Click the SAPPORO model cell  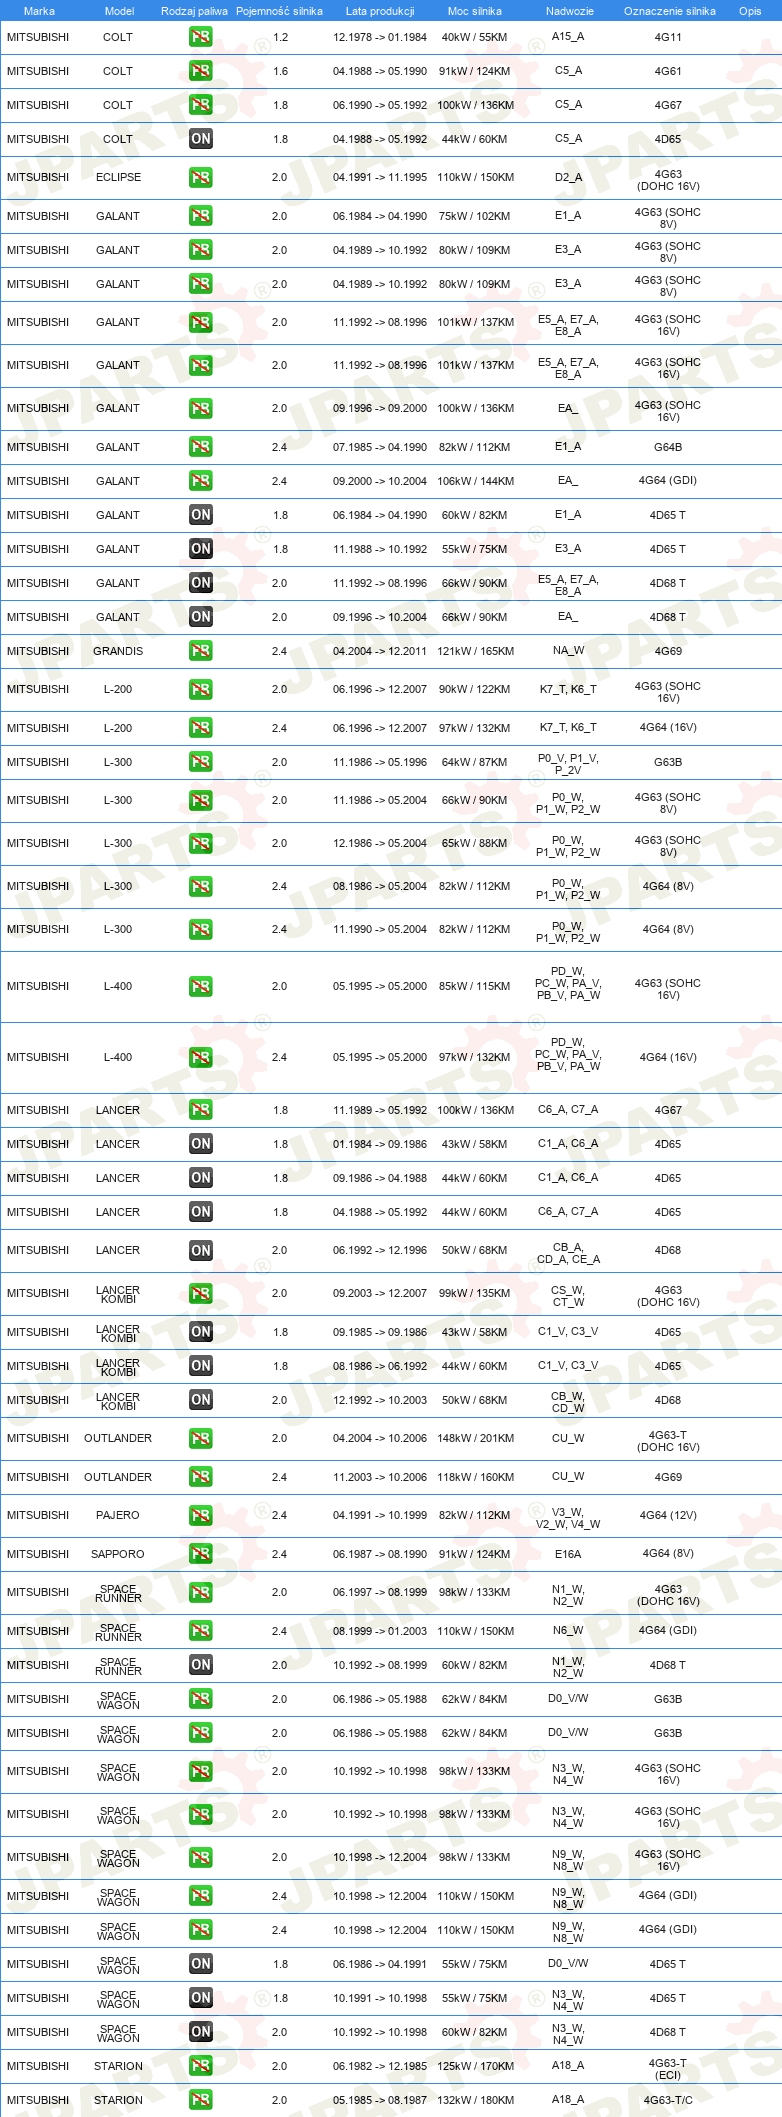[x=118, y=1554]
